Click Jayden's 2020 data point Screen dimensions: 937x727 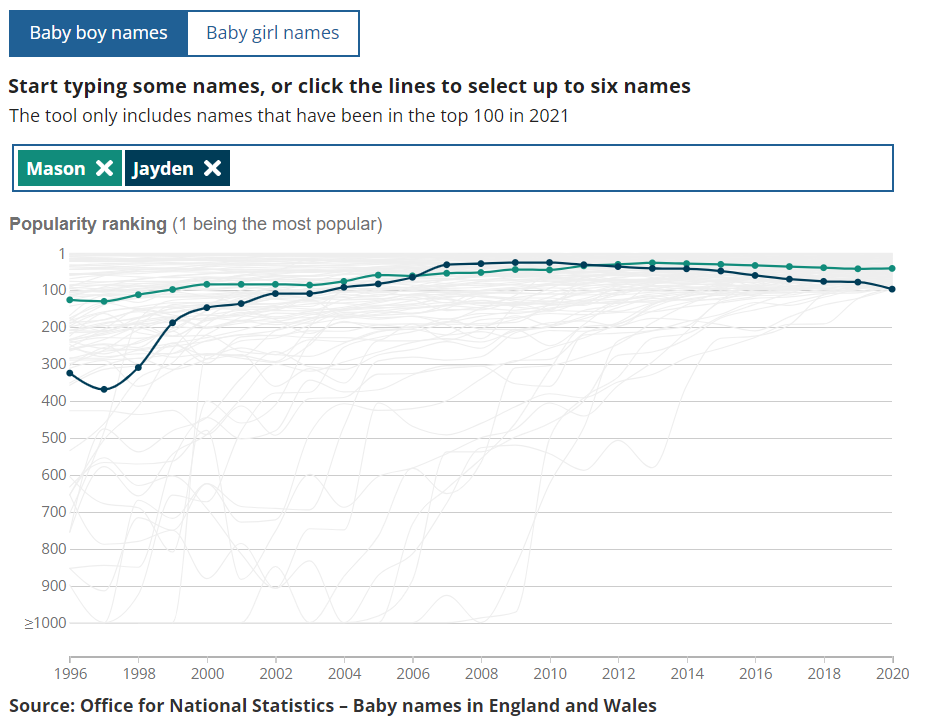click(892, 289)
